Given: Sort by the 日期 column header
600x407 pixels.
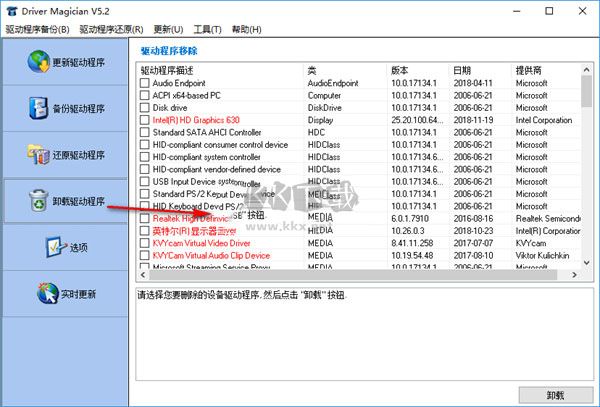Looking at the screenshot, I should coord(462,70).
